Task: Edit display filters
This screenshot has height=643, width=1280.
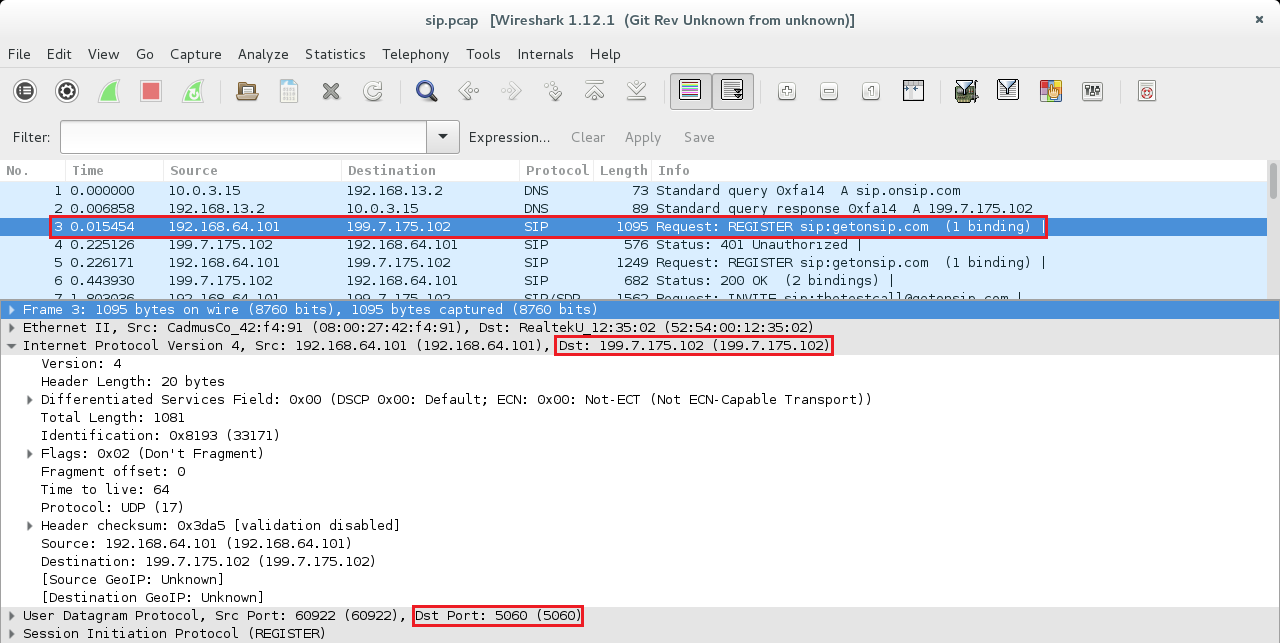Action: [x=1008, y=91]
